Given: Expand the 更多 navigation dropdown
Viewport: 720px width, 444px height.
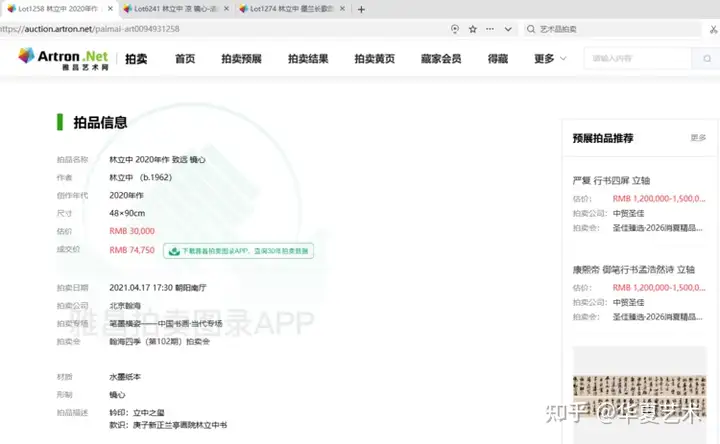Looking at the screenshot, I should [550, 59].
